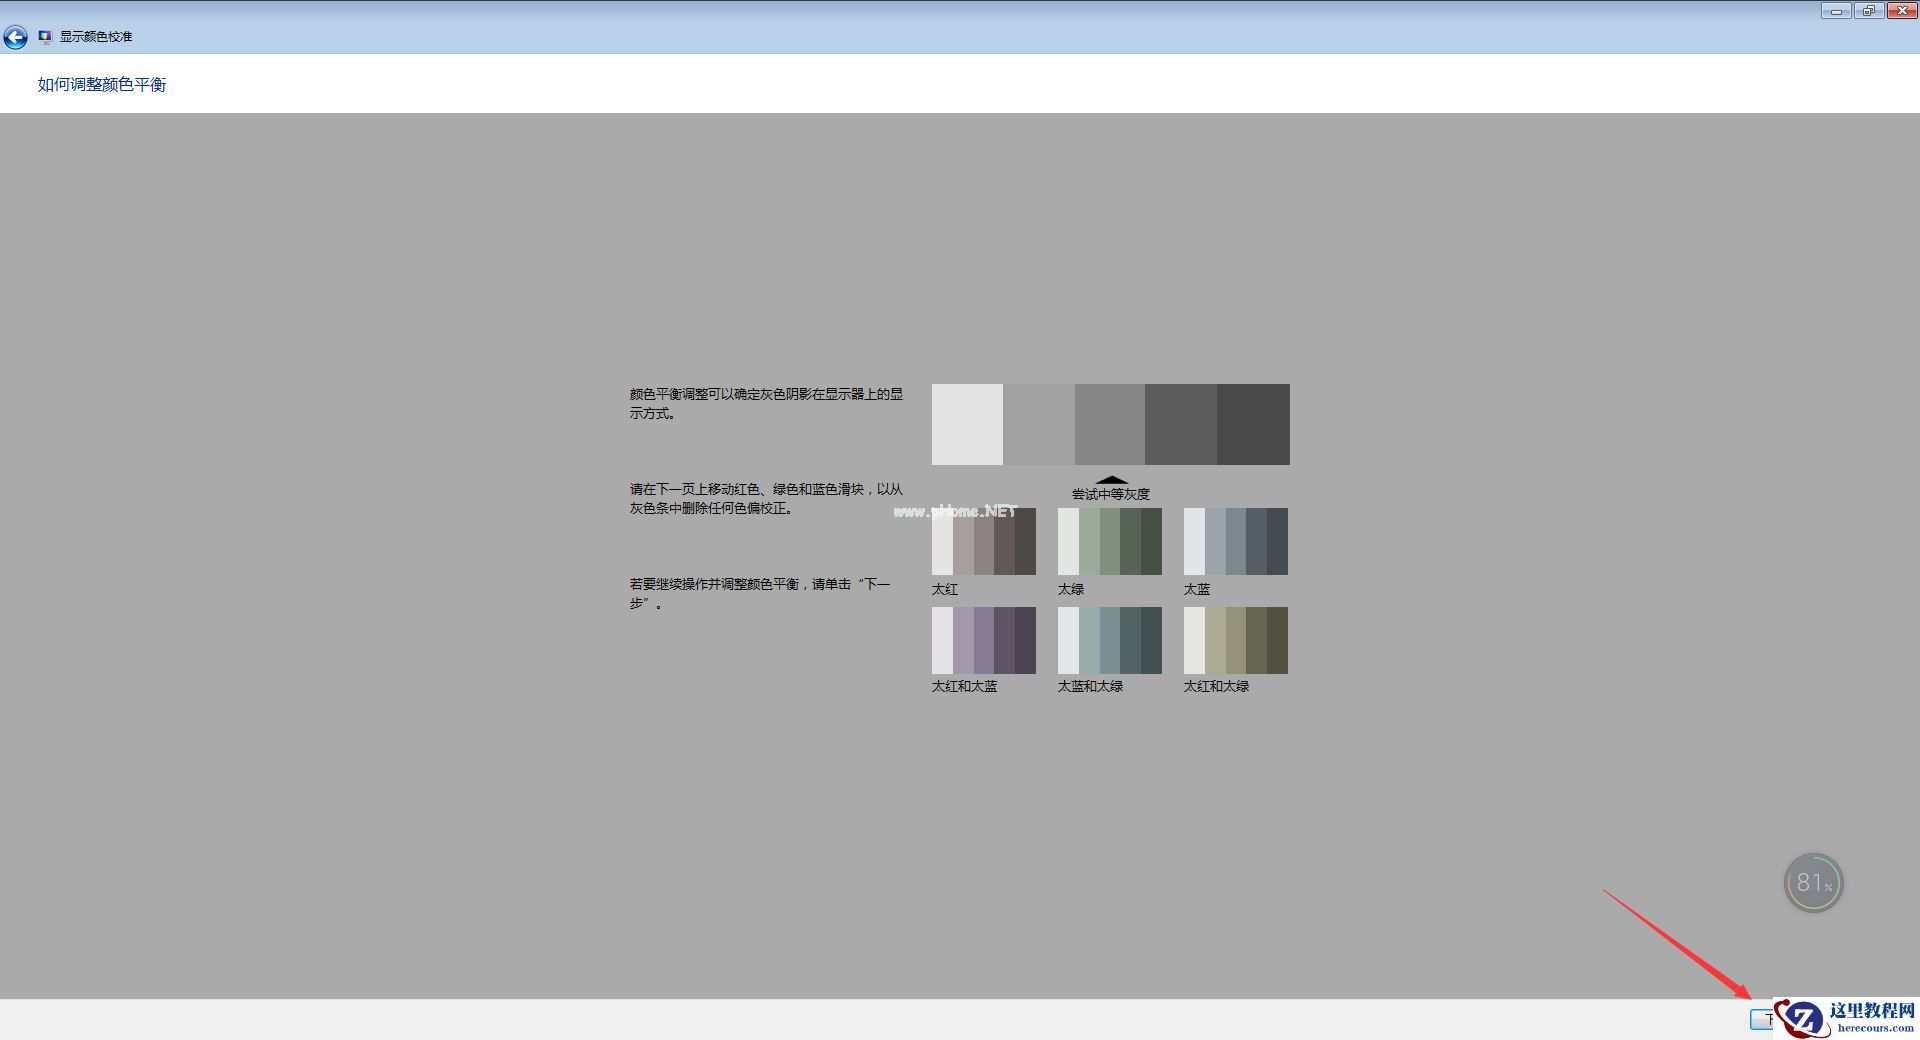1920x1040 pixels.
Task: Open the 81% floating circle widget
Action: [x=1813, y=882]
